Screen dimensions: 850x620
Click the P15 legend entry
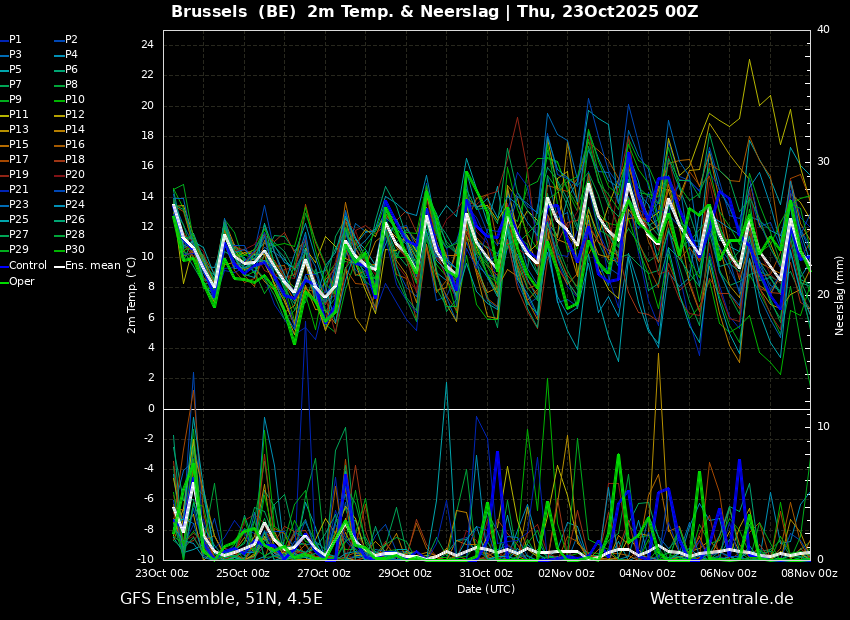pyautogui.click(x=14, y=144)
